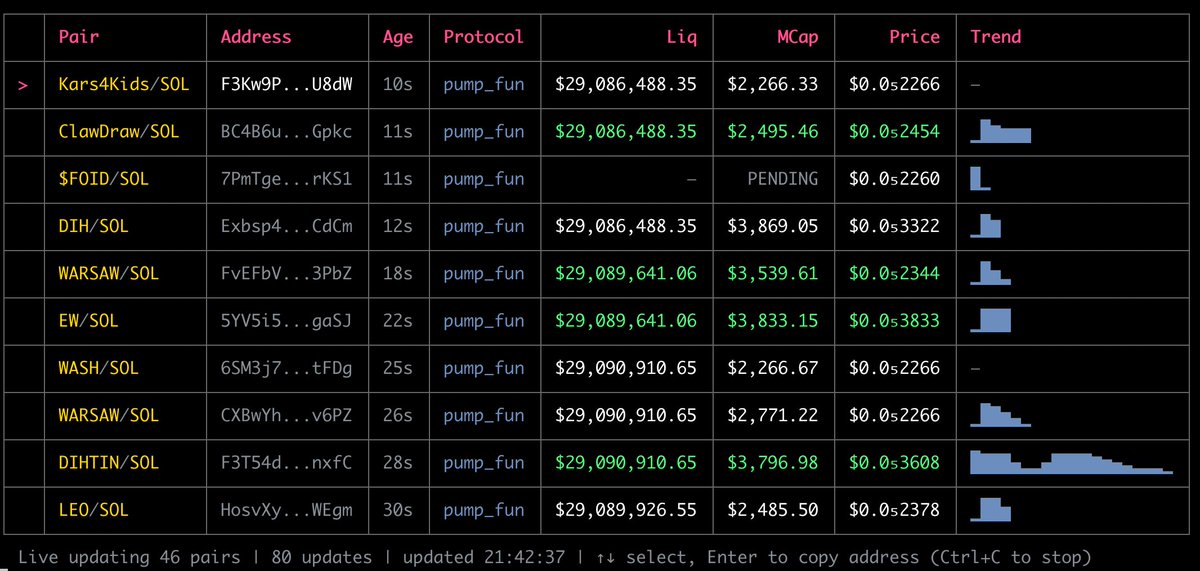Image resolution: width=1200 pixels, height=571 pixels.
Task: Click the Trend column header
Action: (996, 37)
